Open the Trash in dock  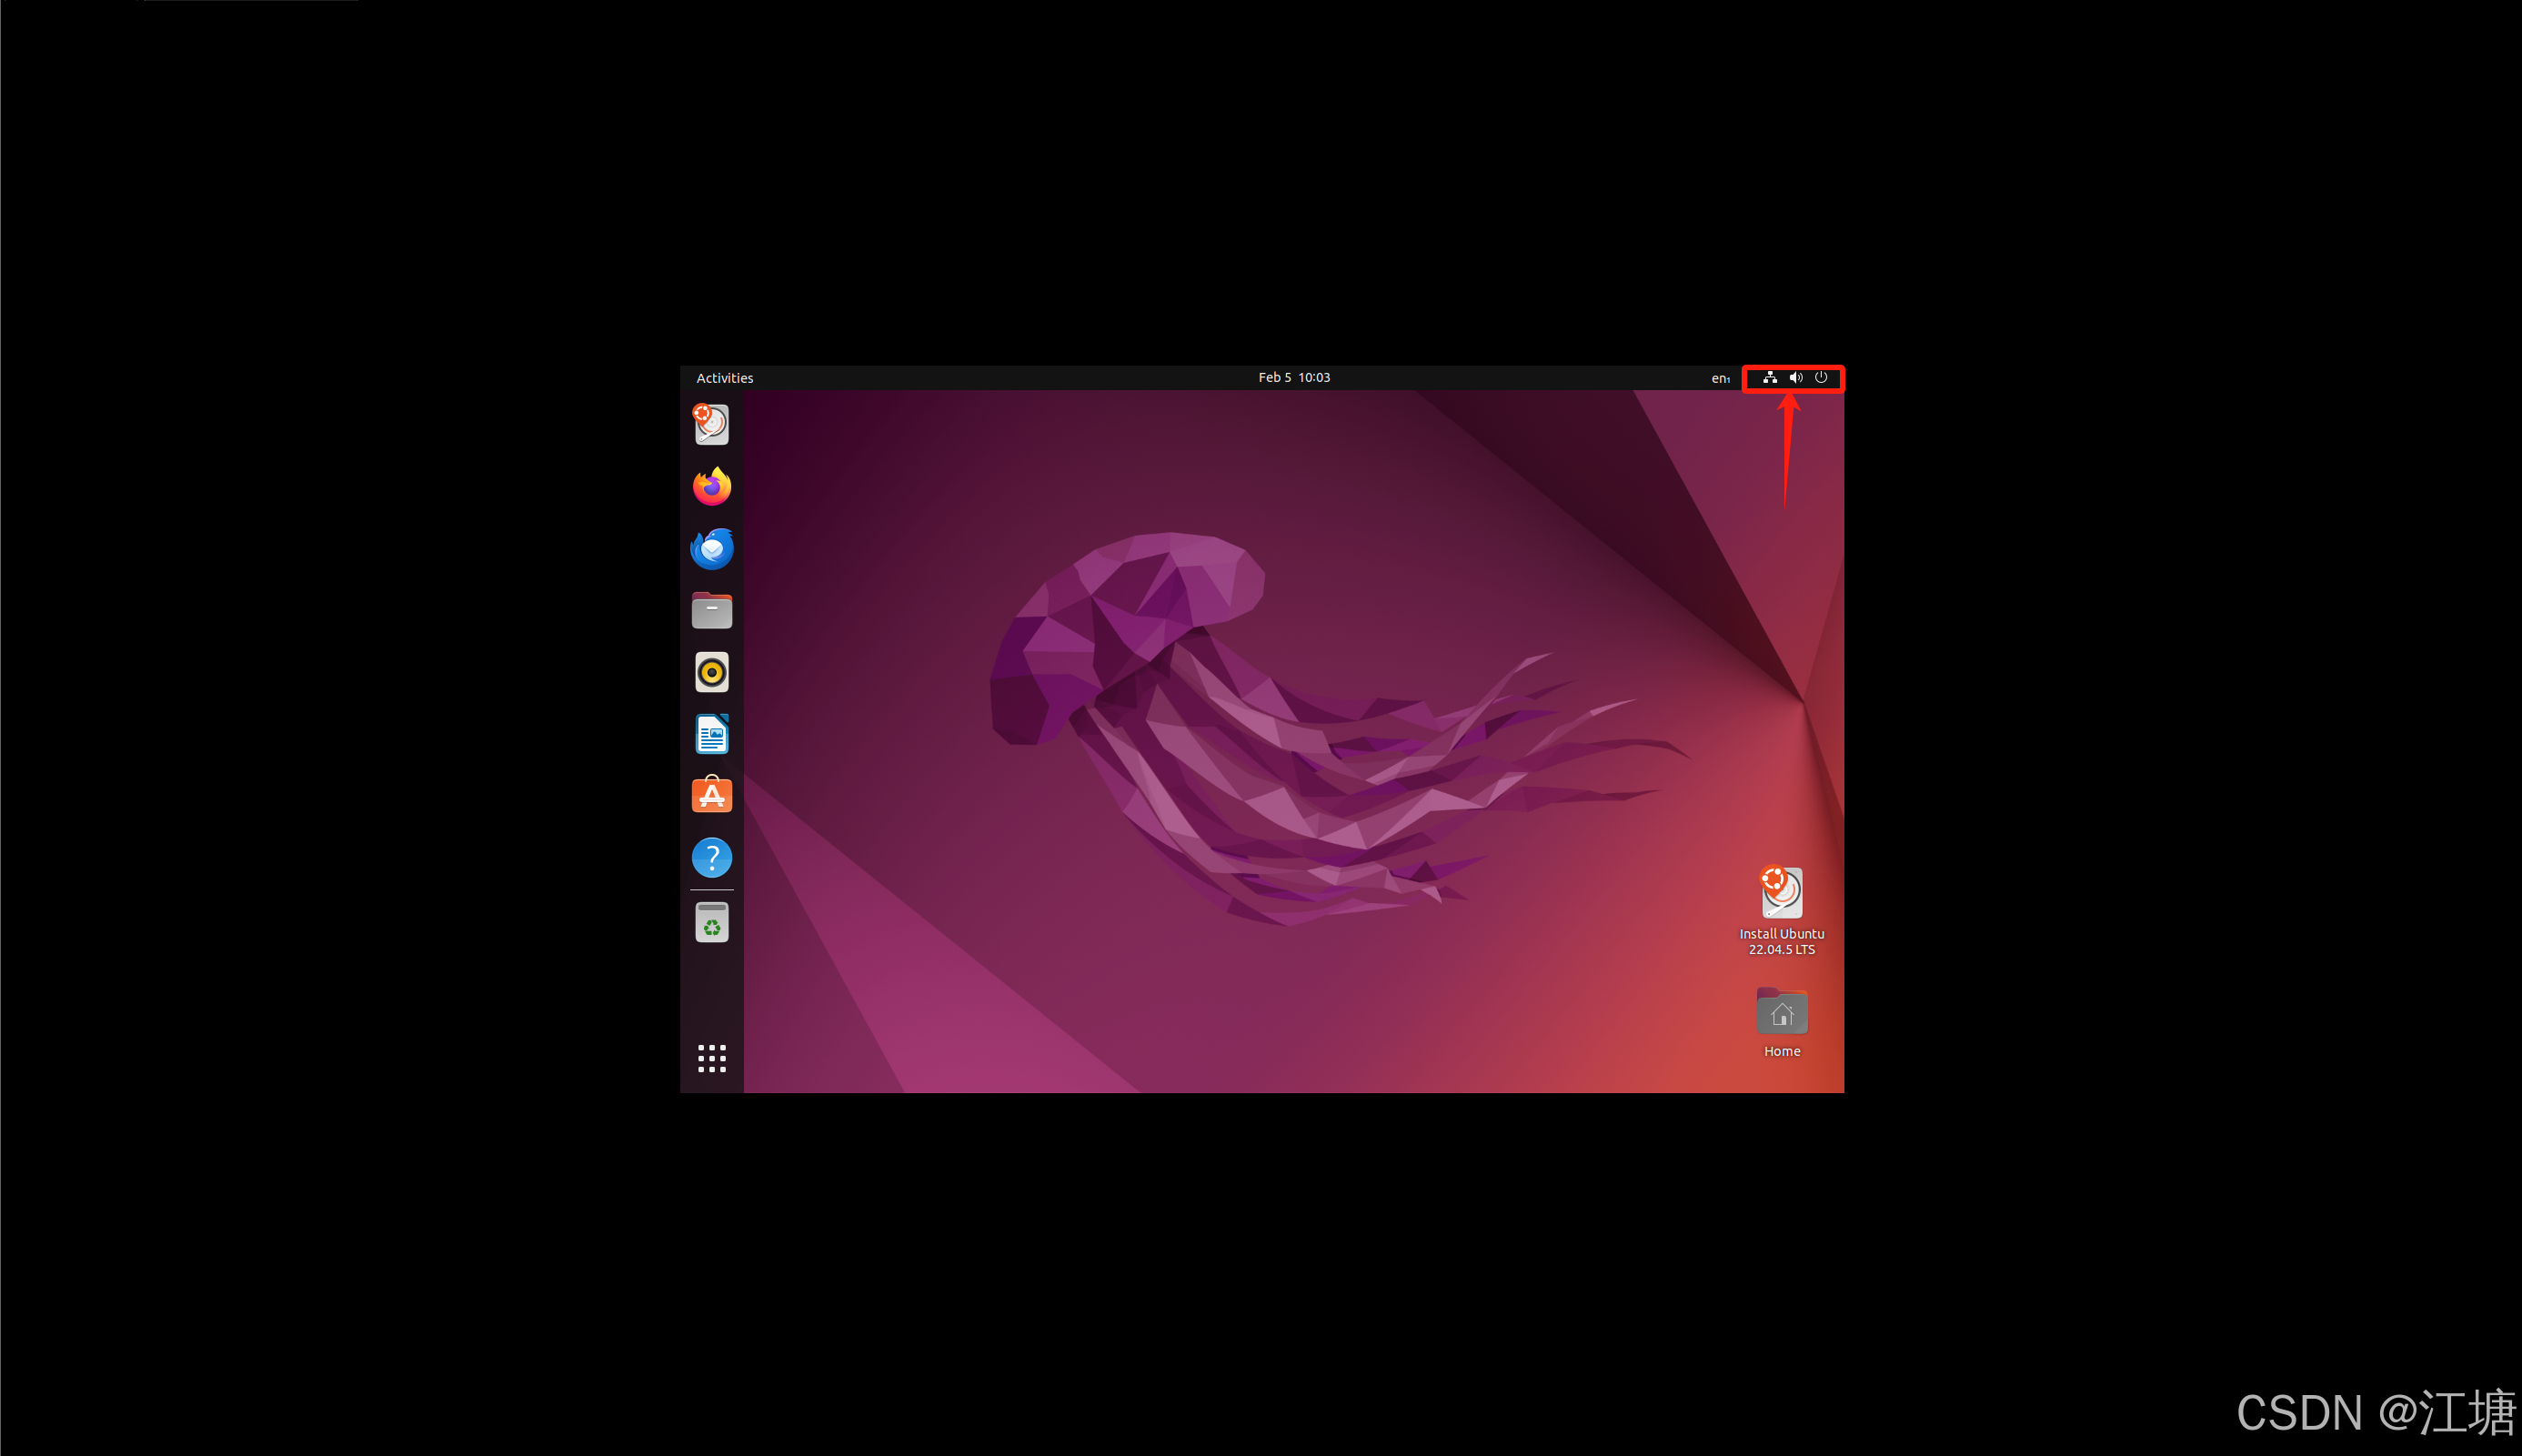pyautogui.click(x=711, y=923)
